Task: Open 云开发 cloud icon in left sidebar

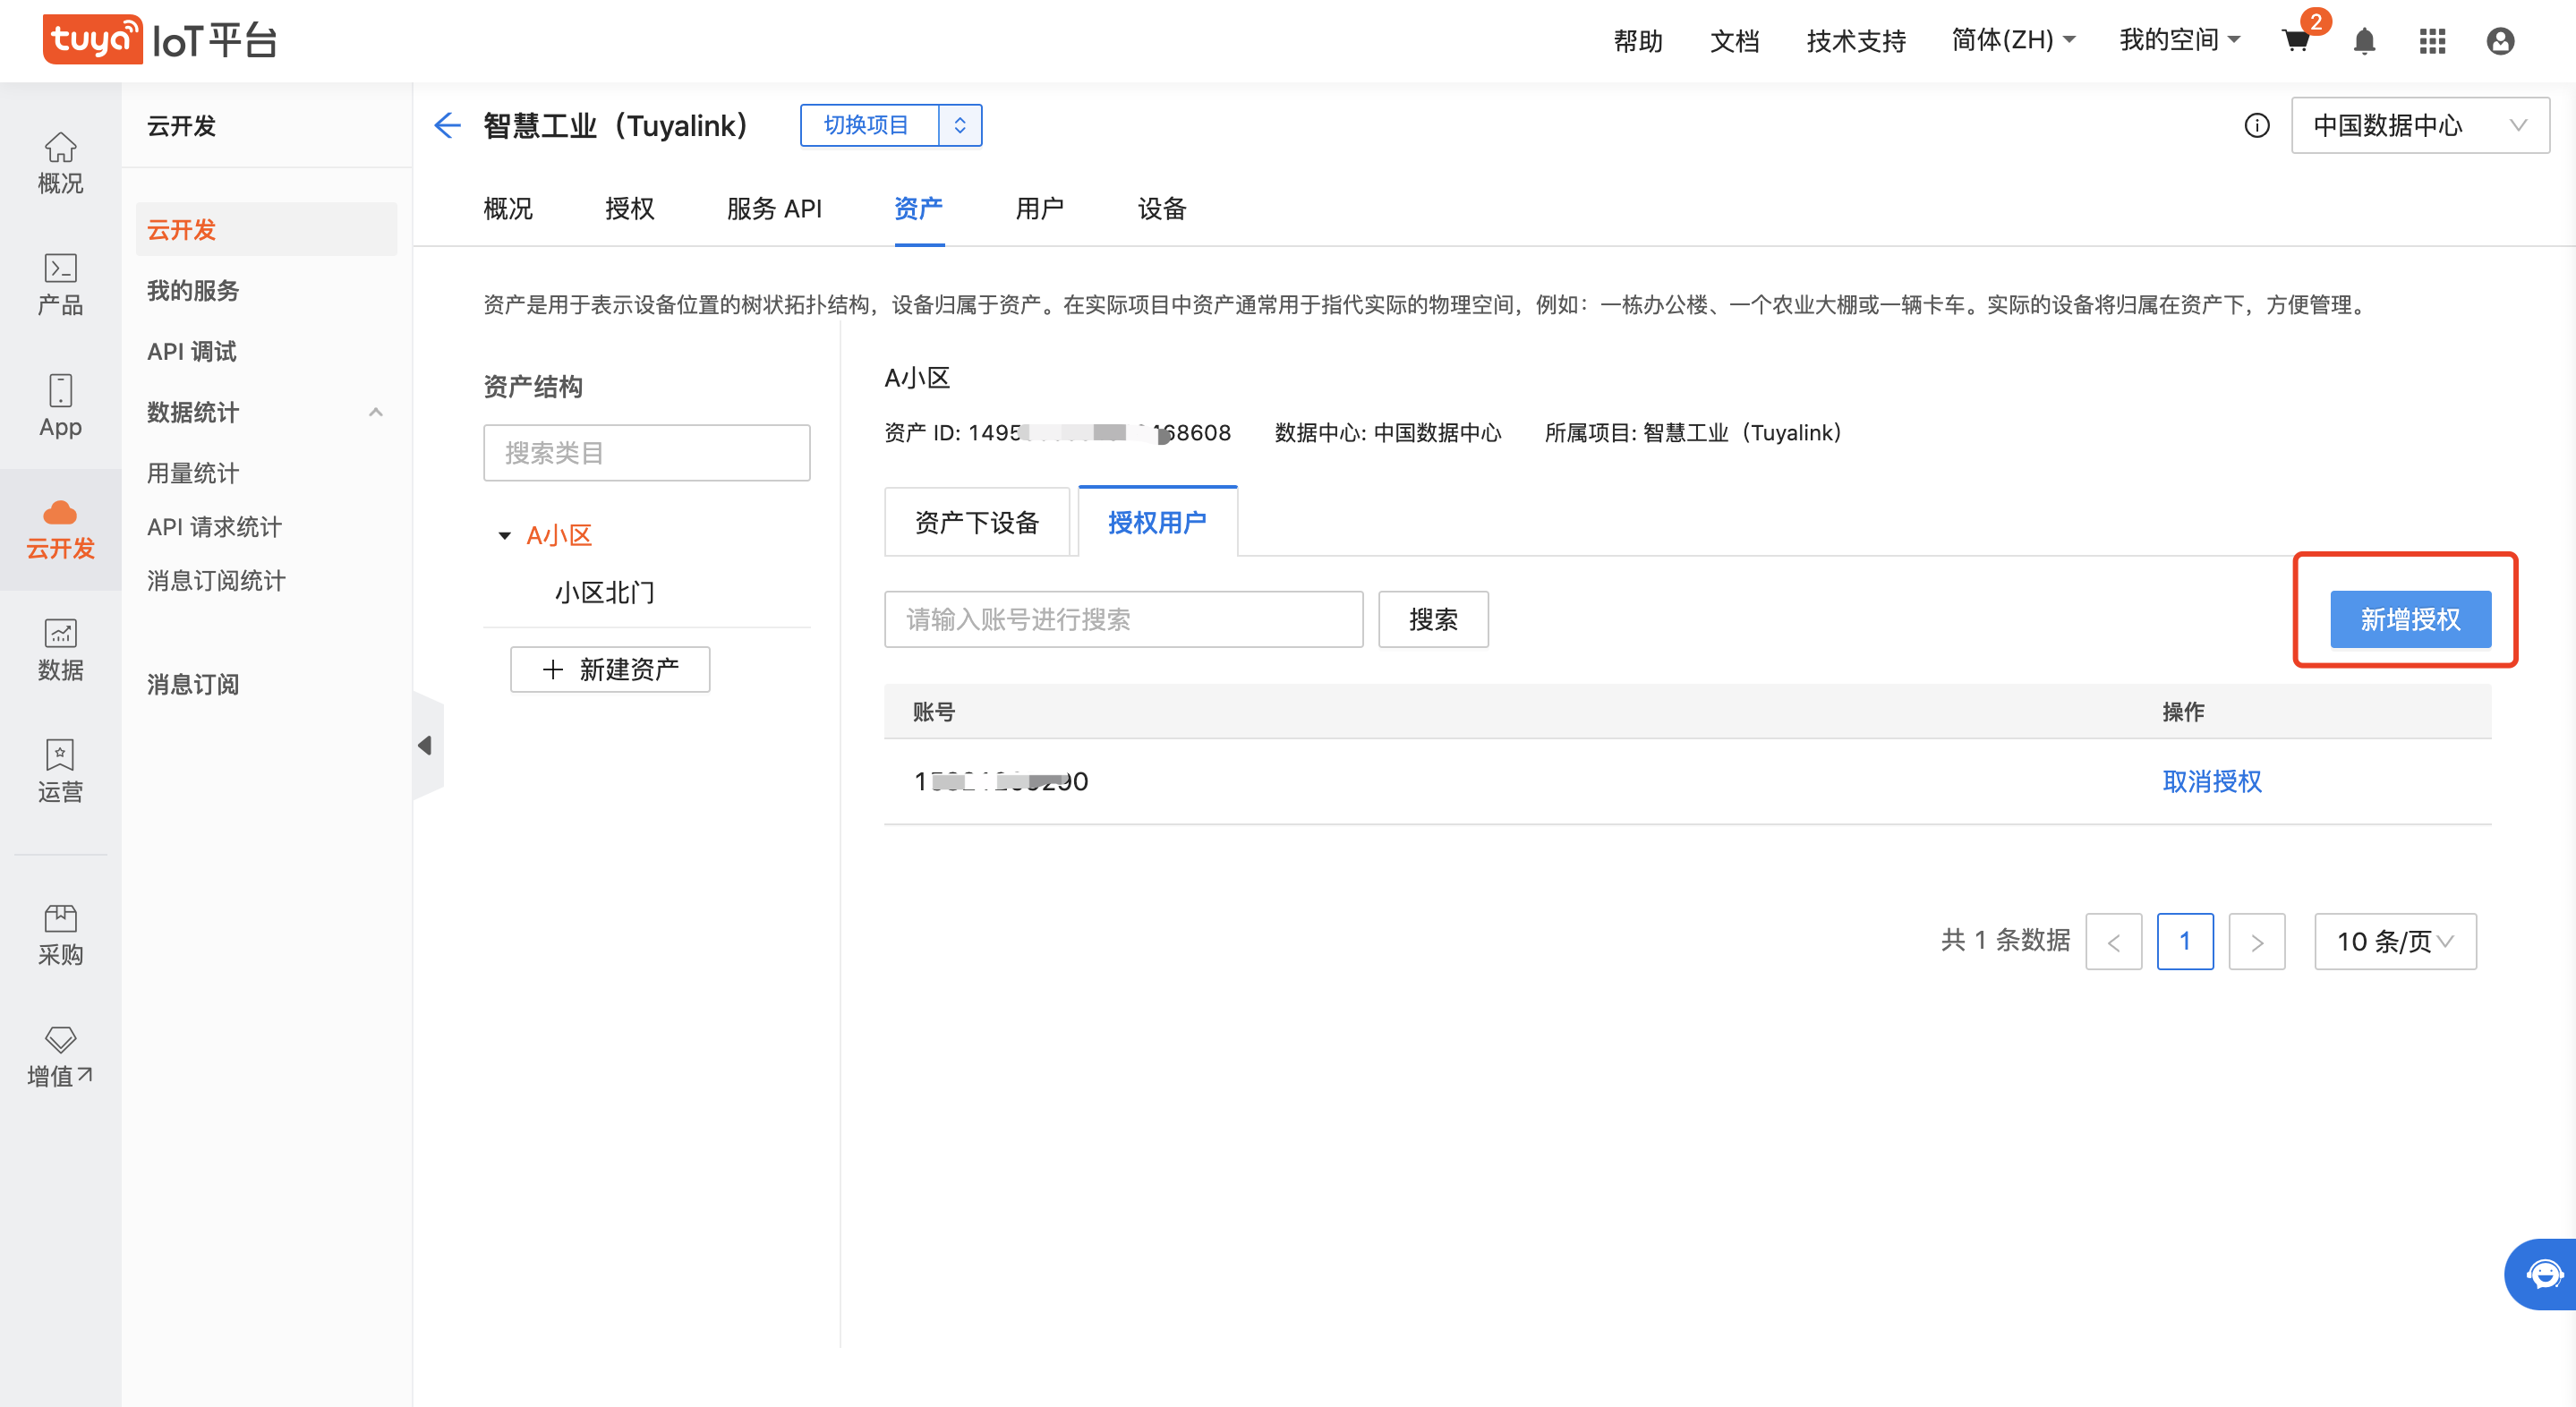Action: pyautogui.click(x=60, y=529)
